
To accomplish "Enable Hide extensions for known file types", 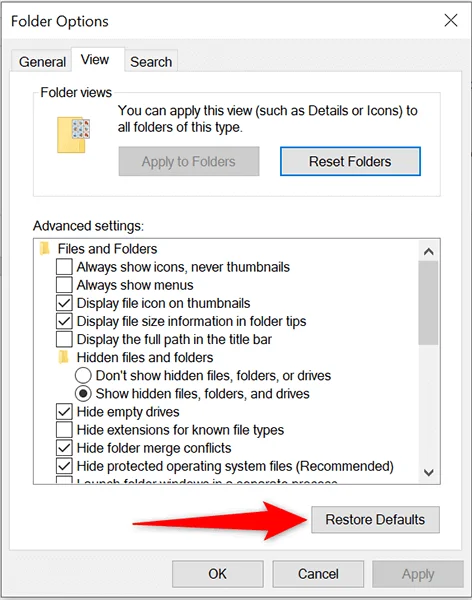I will 64,430.
